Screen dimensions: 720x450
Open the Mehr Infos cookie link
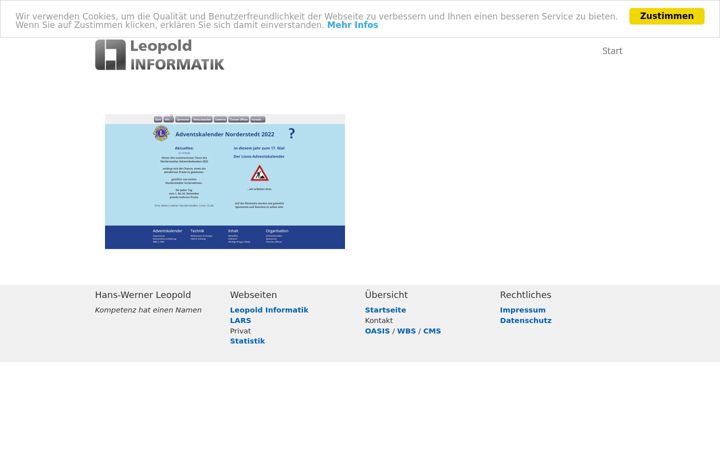tap(352, 25)
